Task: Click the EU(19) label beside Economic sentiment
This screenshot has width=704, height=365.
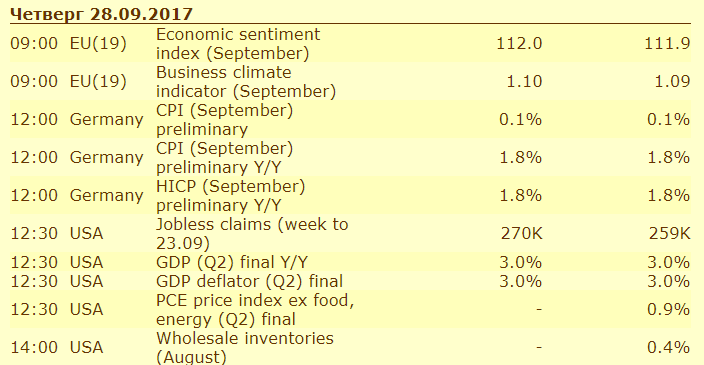Action: tap(98, 44)
